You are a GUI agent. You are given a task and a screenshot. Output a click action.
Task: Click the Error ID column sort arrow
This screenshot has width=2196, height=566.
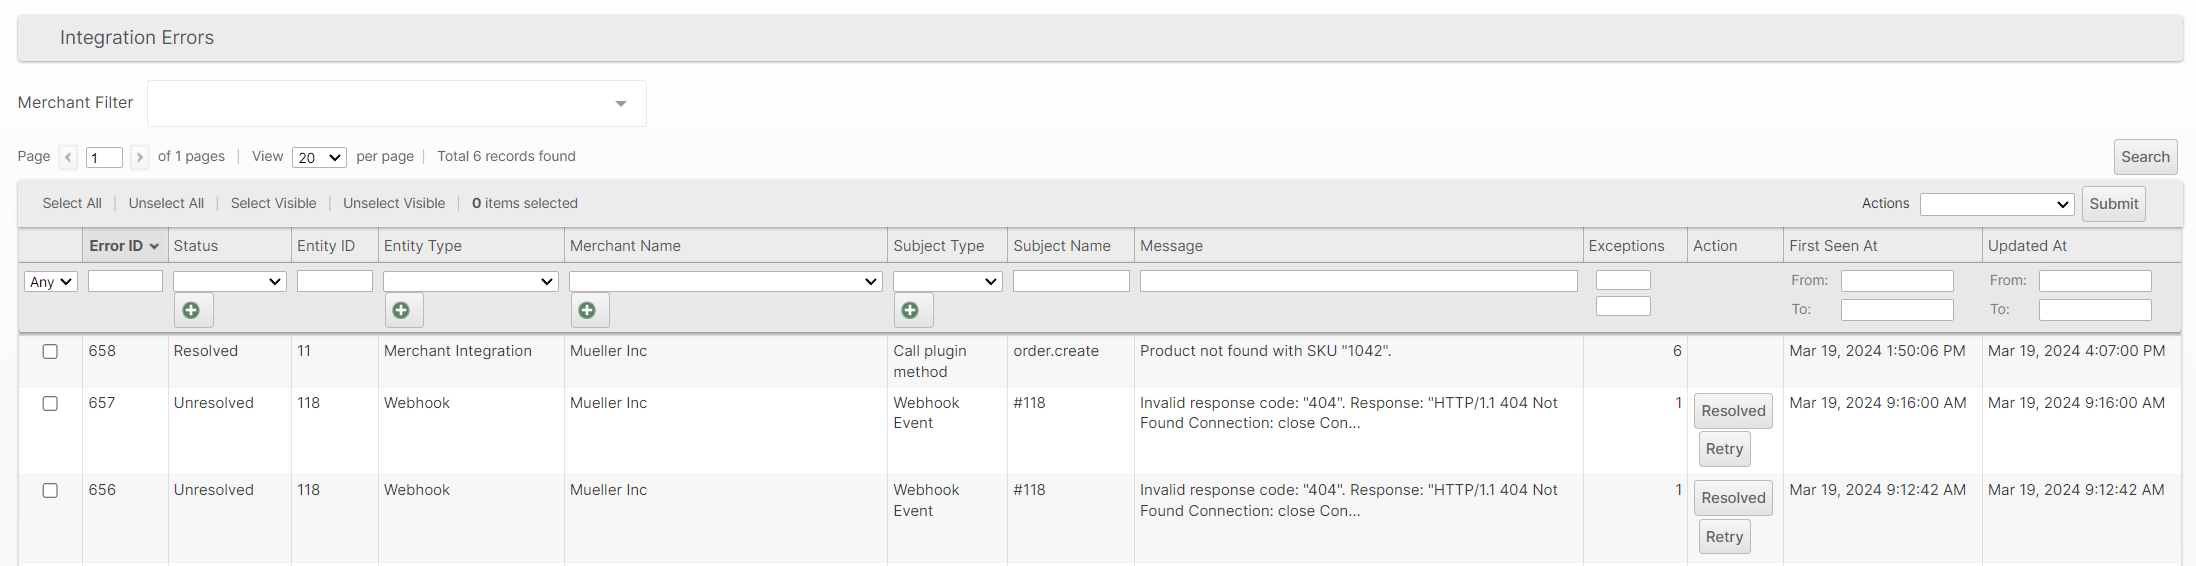pyautogui.click(x=154, y=246)
